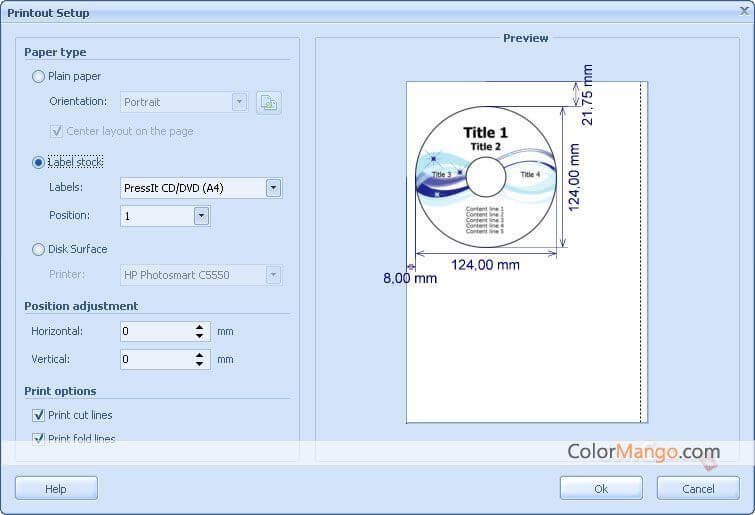Increase the Vertical value with up arrow

(x=200, y=355)
